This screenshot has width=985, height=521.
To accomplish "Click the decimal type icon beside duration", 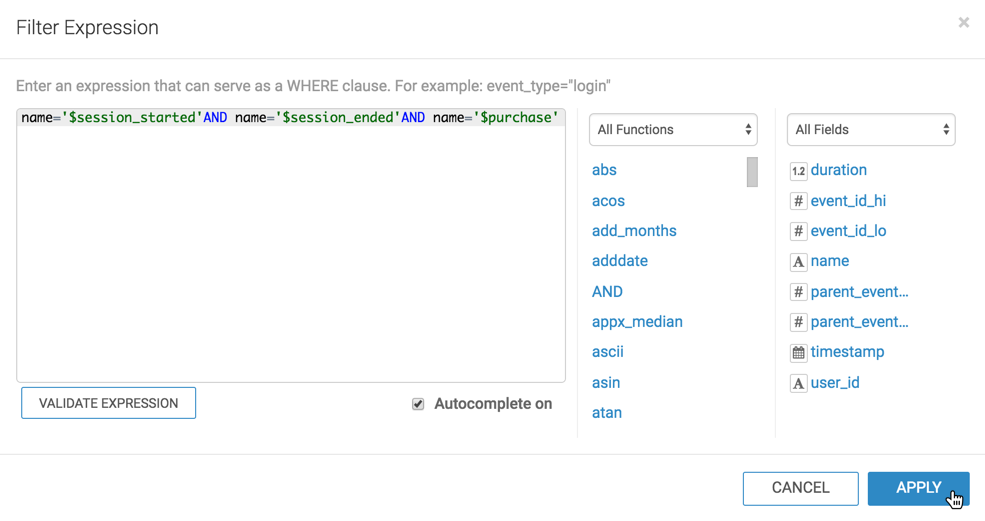I will [798, 171].
